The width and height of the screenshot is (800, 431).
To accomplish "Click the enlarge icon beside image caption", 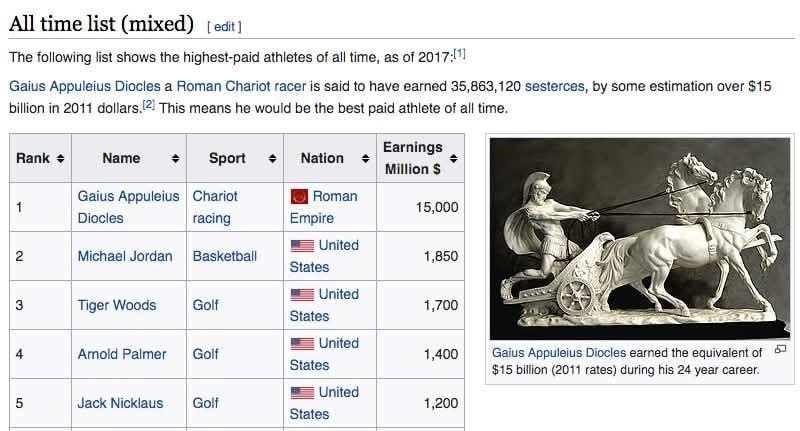I will pos(780,349).
